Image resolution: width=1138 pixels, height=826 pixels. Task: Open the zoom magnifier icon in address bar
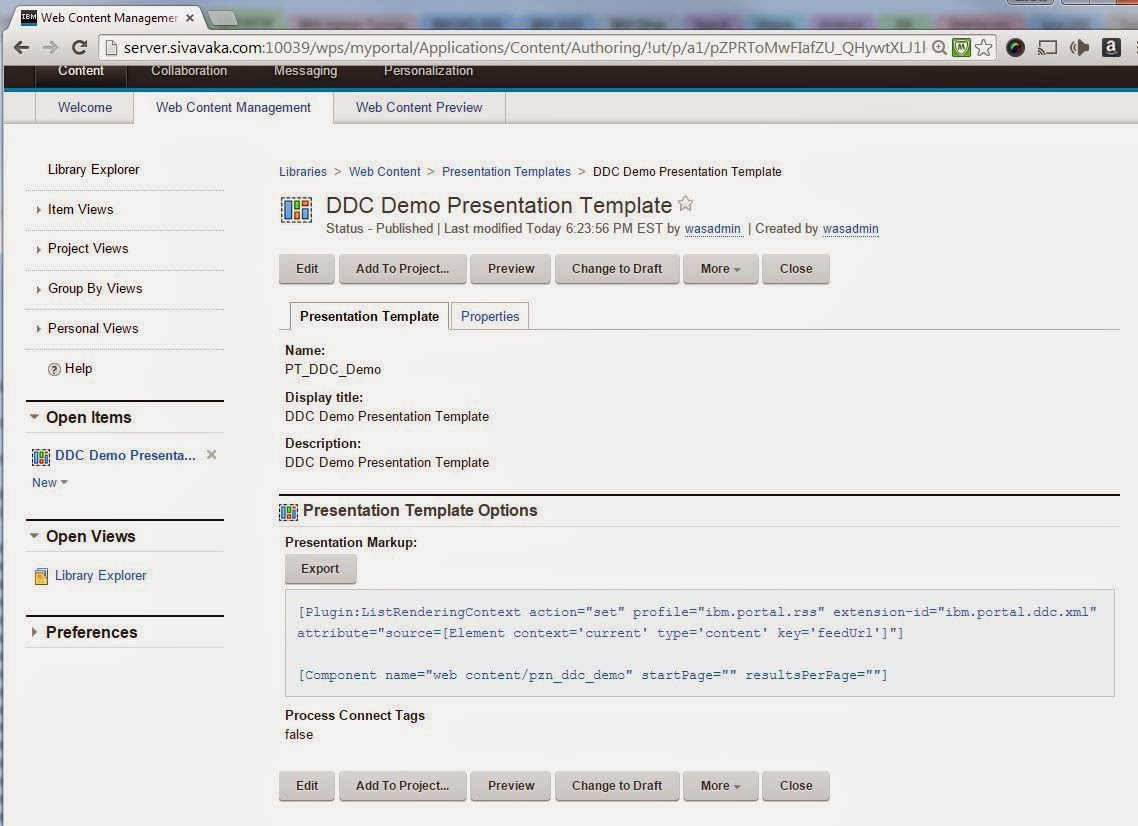(939, 48)
